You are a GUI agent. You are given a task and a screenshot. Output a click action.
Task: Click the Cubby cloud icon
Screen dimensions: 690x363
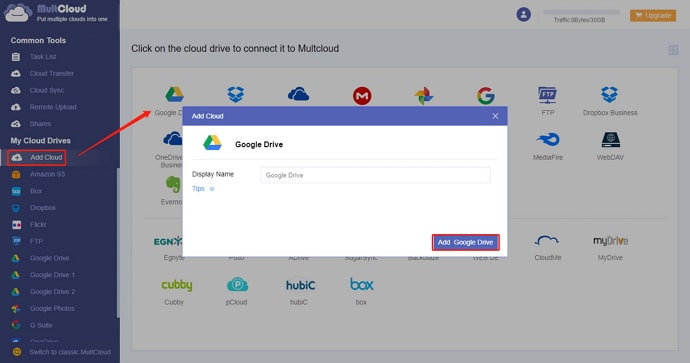(176, 285)
